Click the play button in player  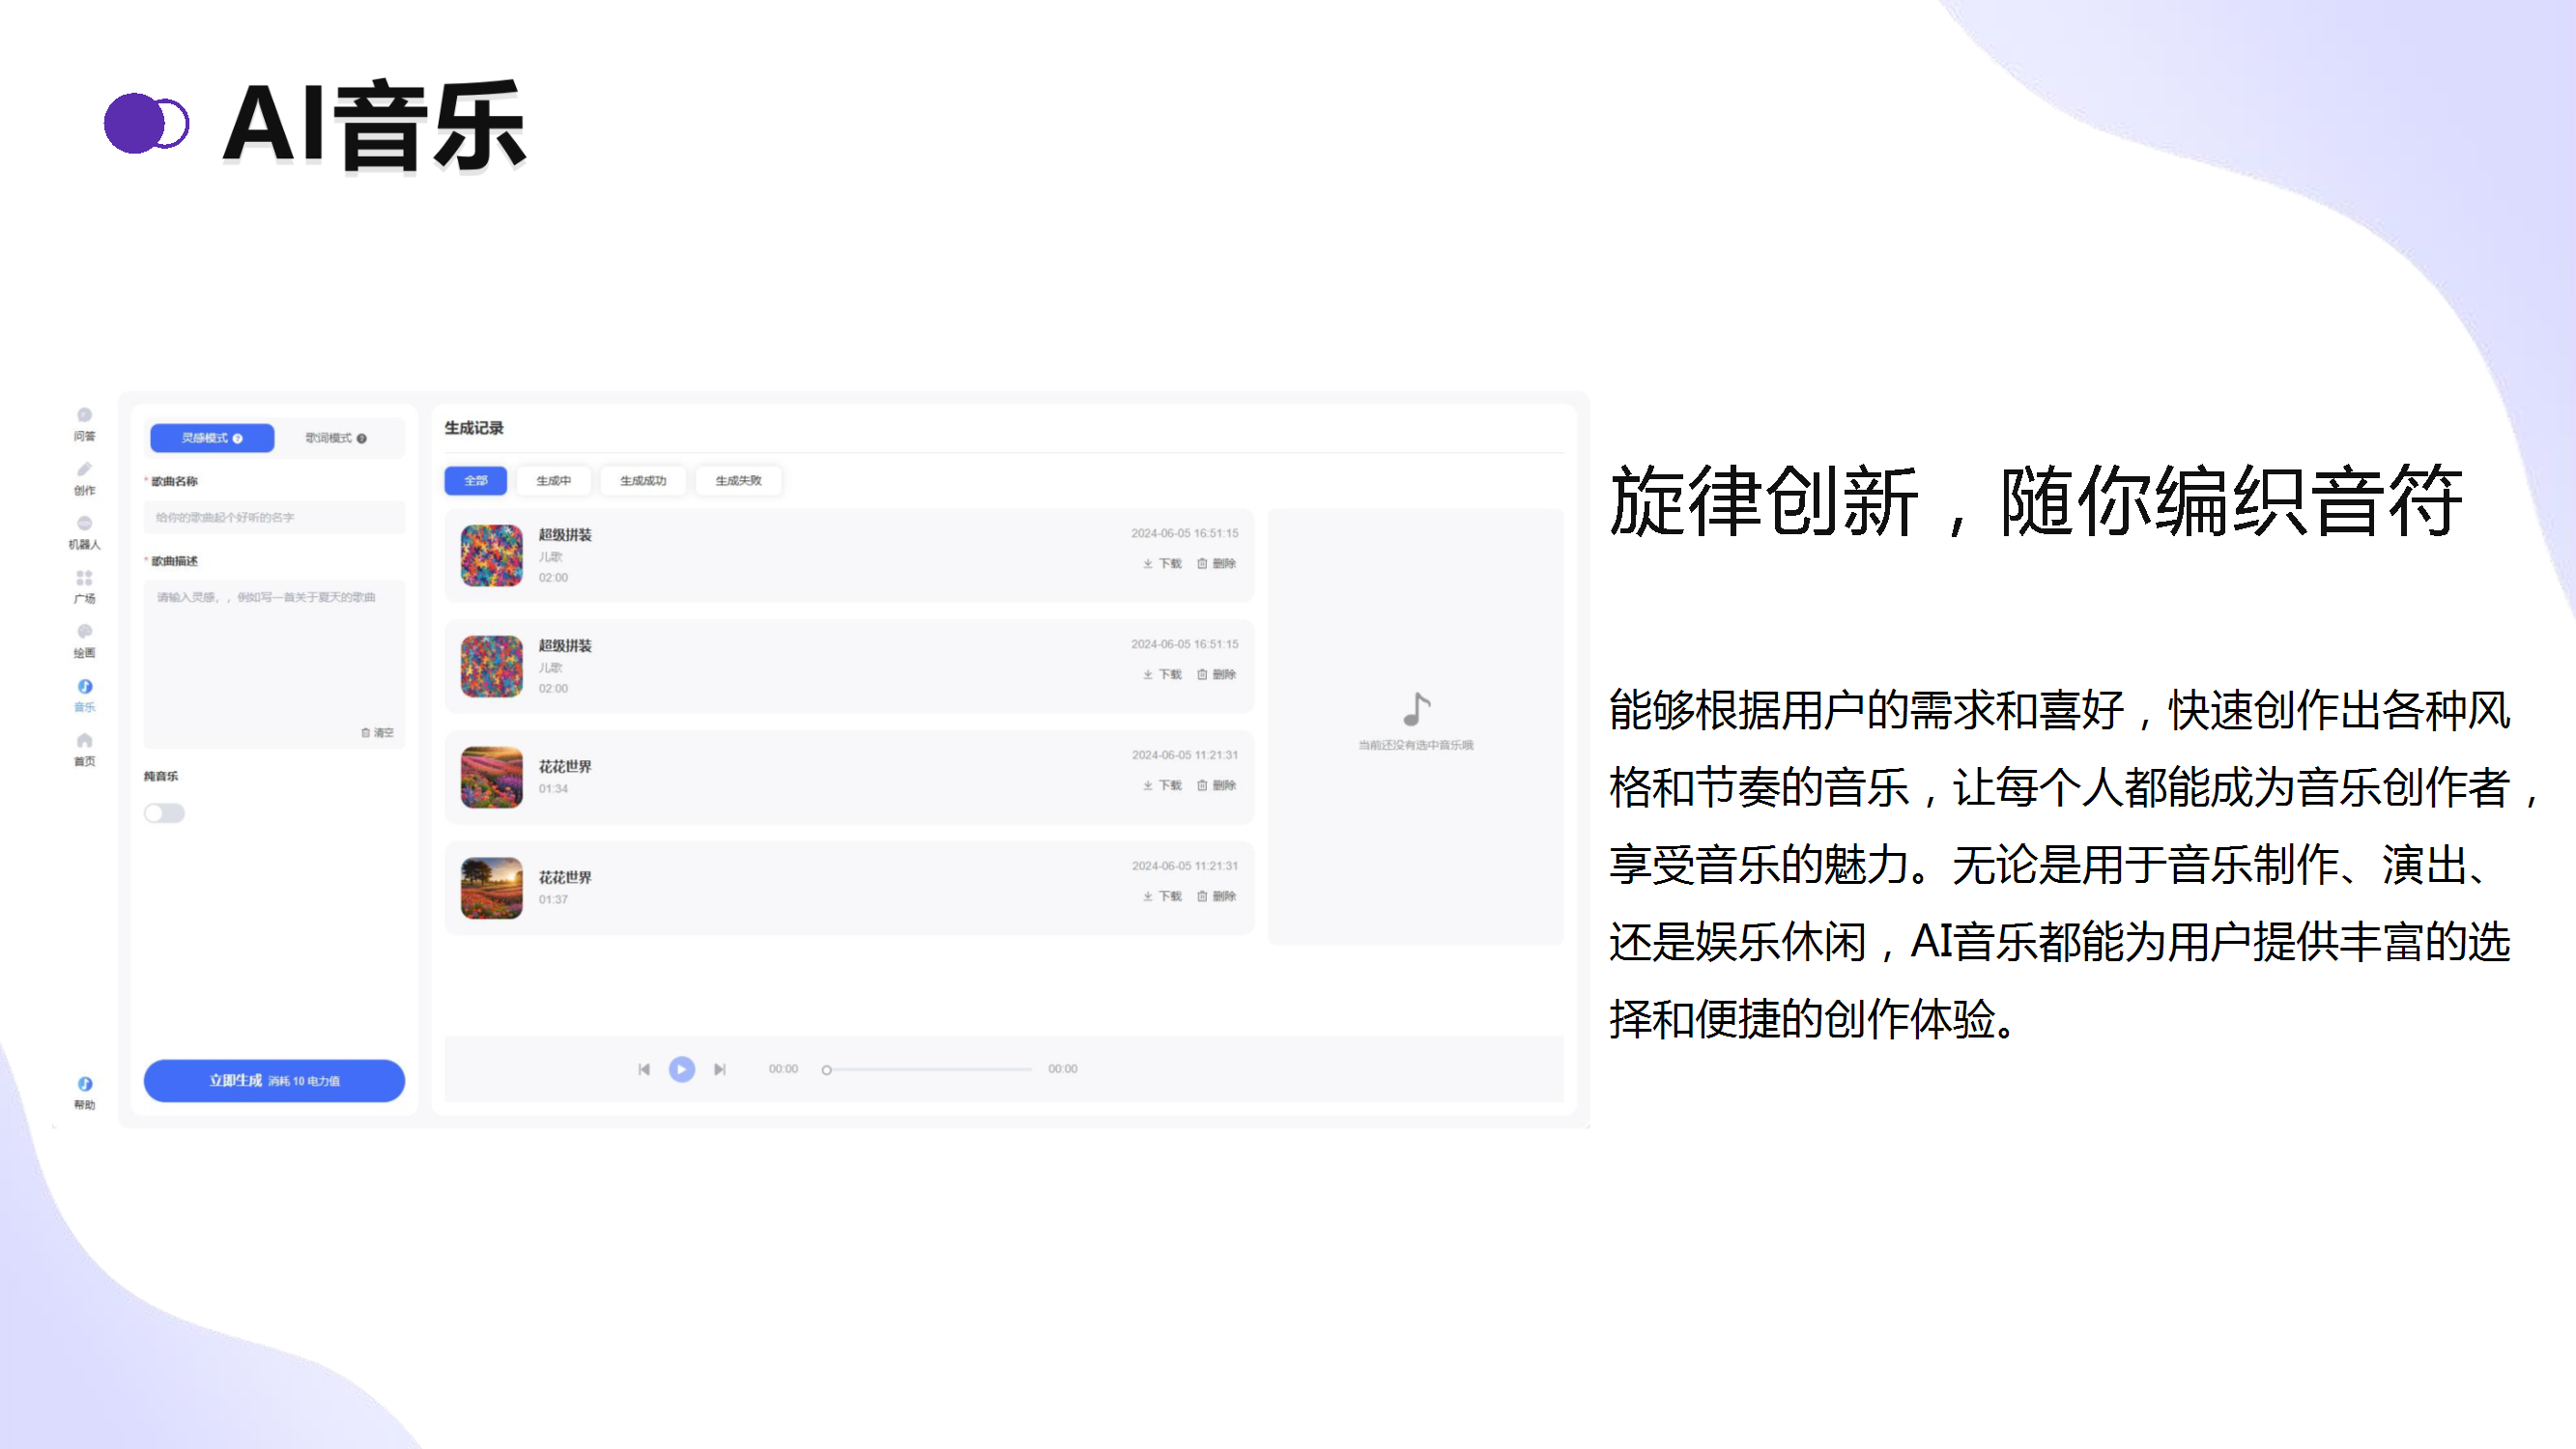681,1069
